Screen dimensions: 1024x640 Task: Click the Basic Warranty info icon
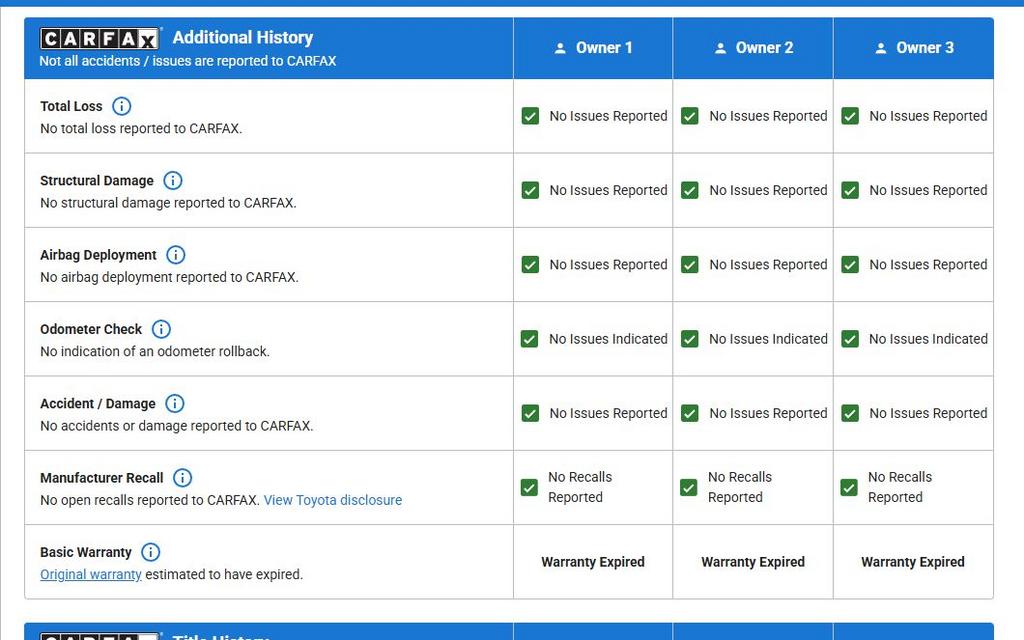click(x=150, y=552)
